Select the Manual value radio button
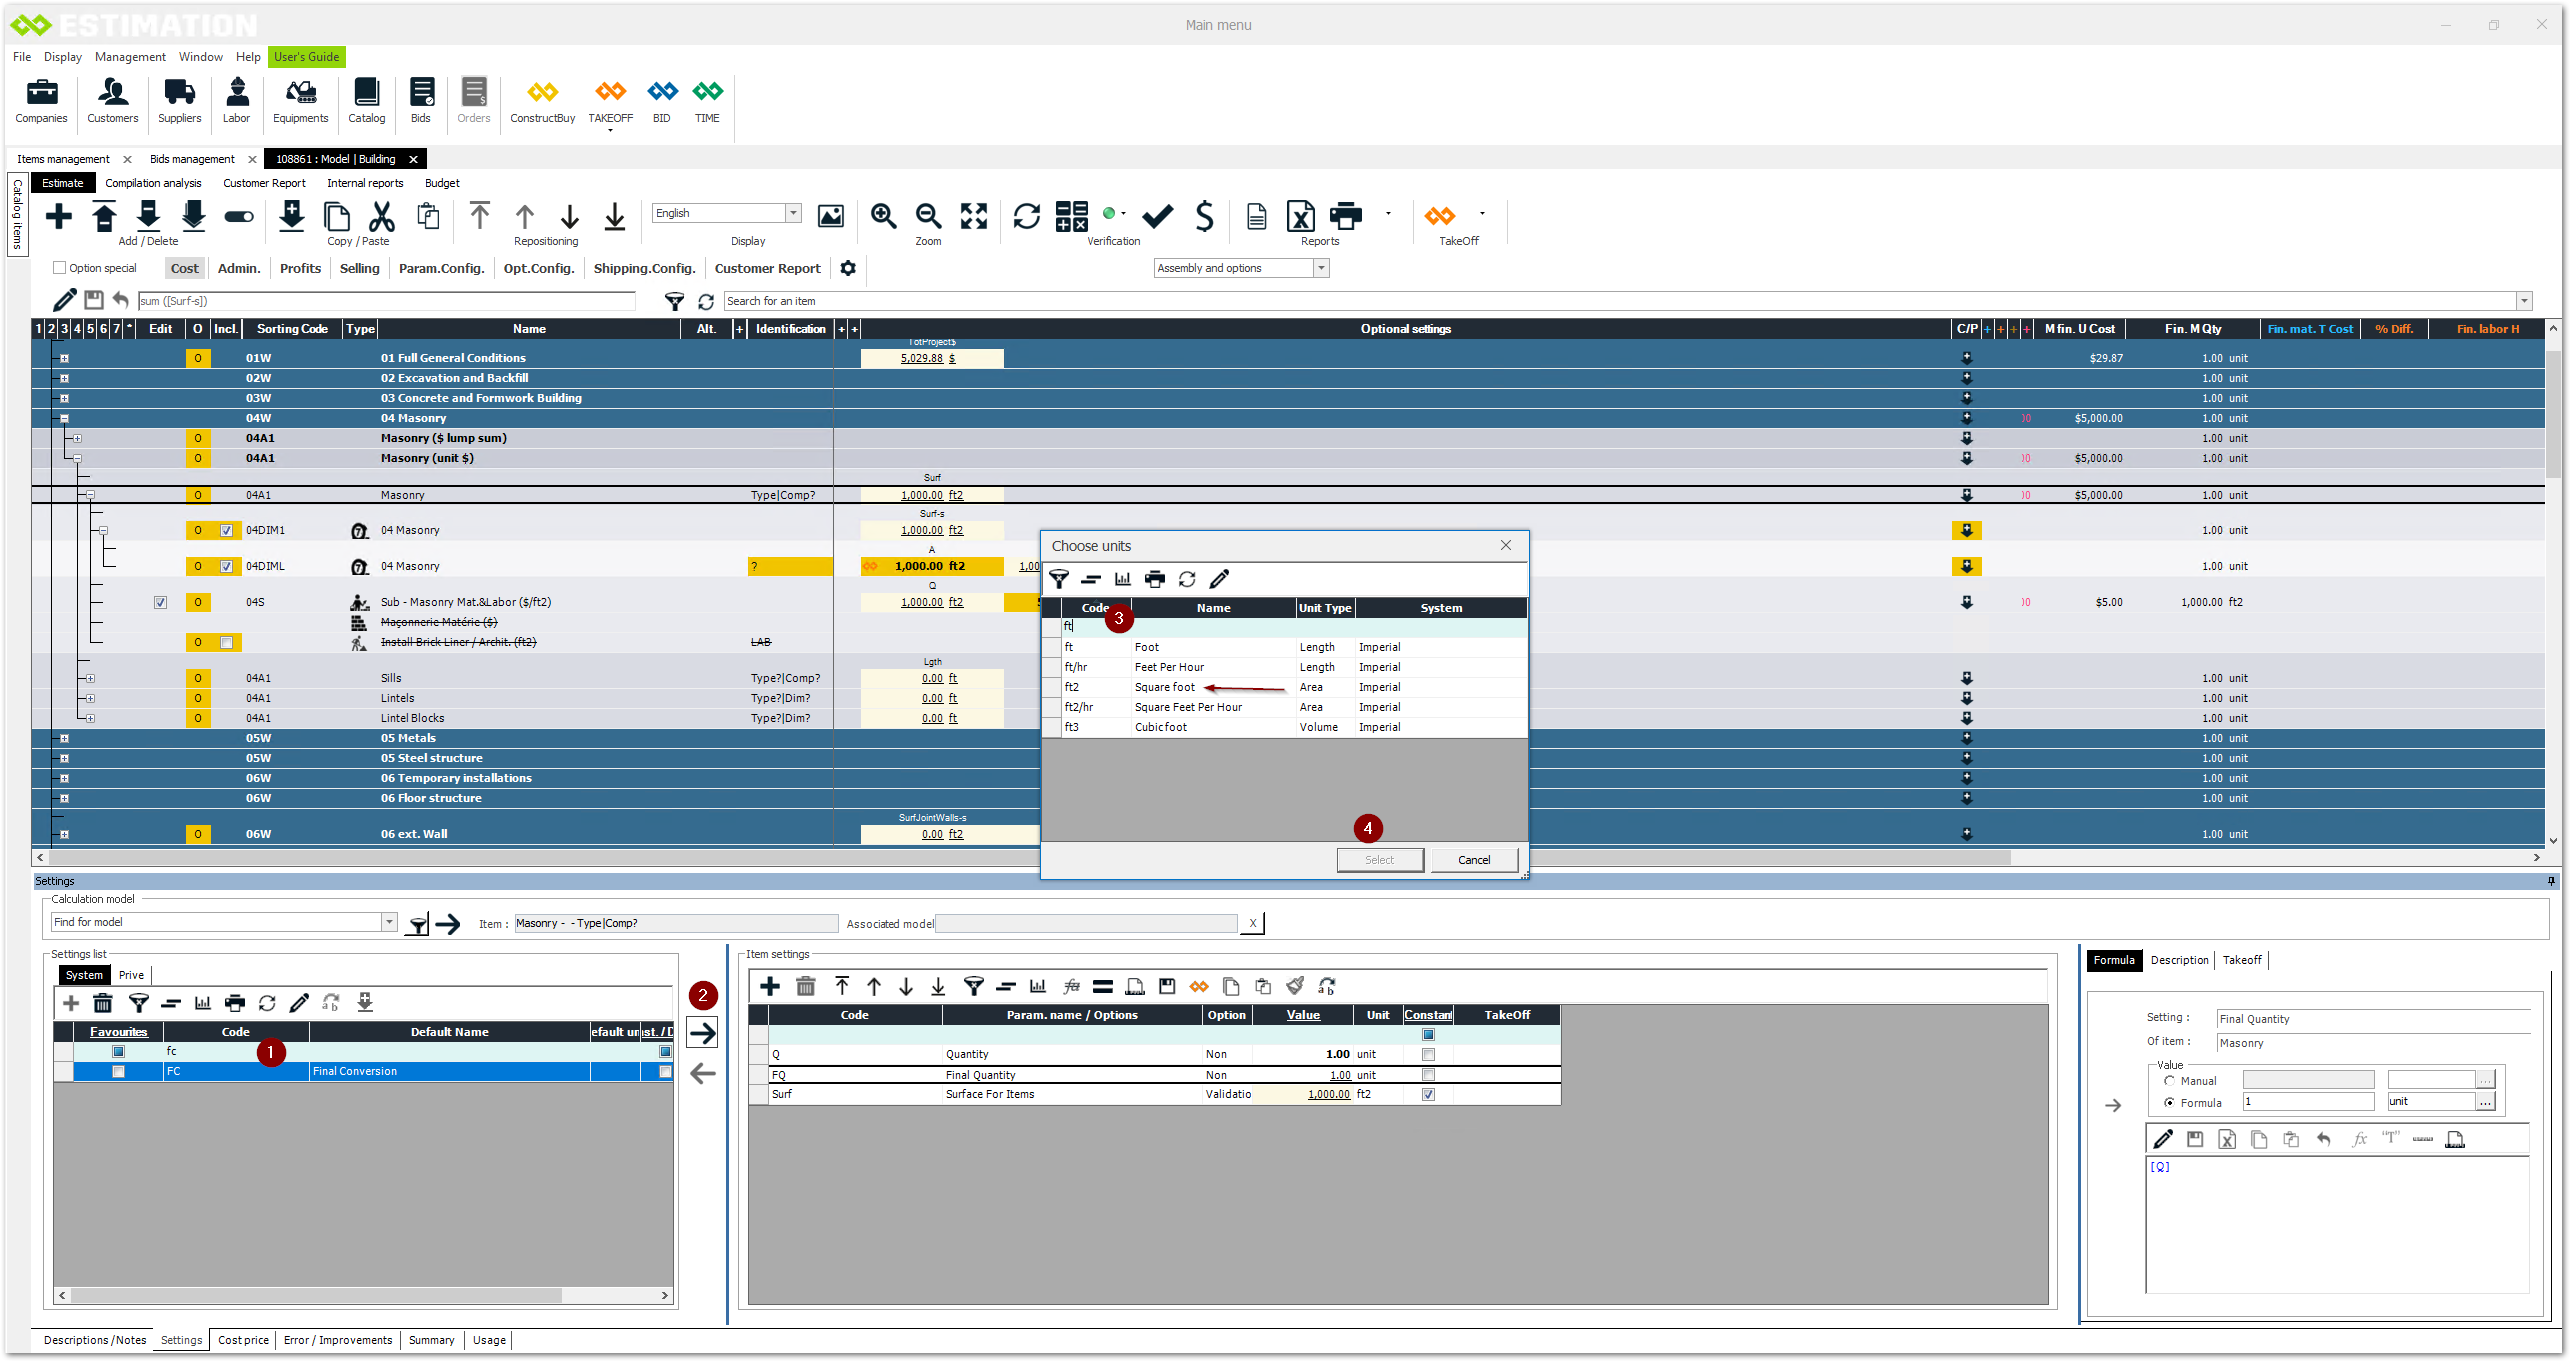The width and height of the screenshot is (2571, 1362). (2169, 1081)
